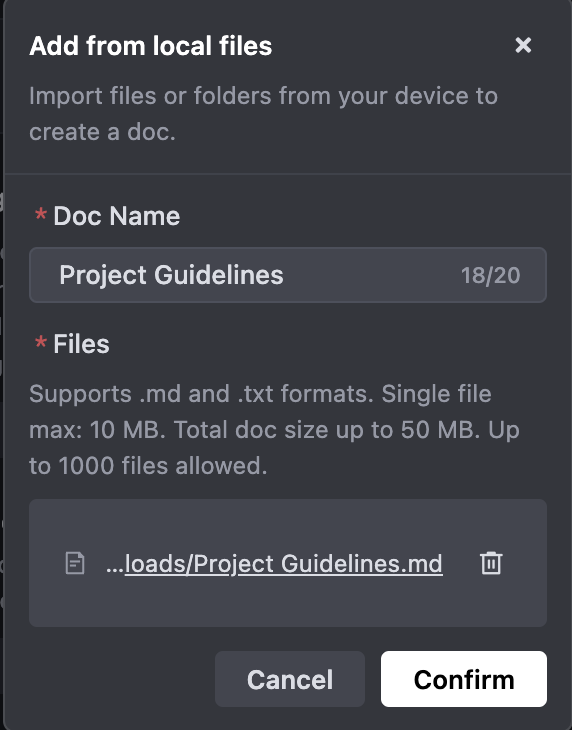The height and width of the screenshot is (730, 572).
Task: Click the Files section label
Action: click(81, 344)
